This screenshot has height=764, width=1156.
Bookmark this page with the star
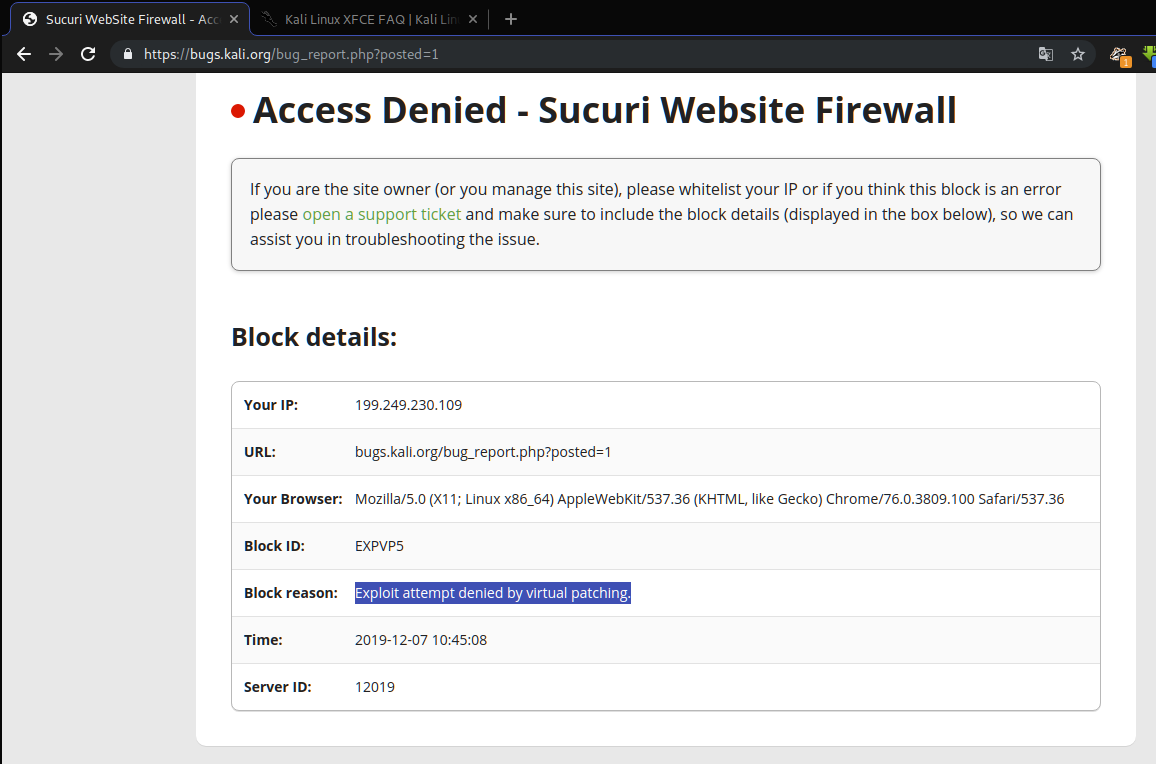click(1078, 54)
